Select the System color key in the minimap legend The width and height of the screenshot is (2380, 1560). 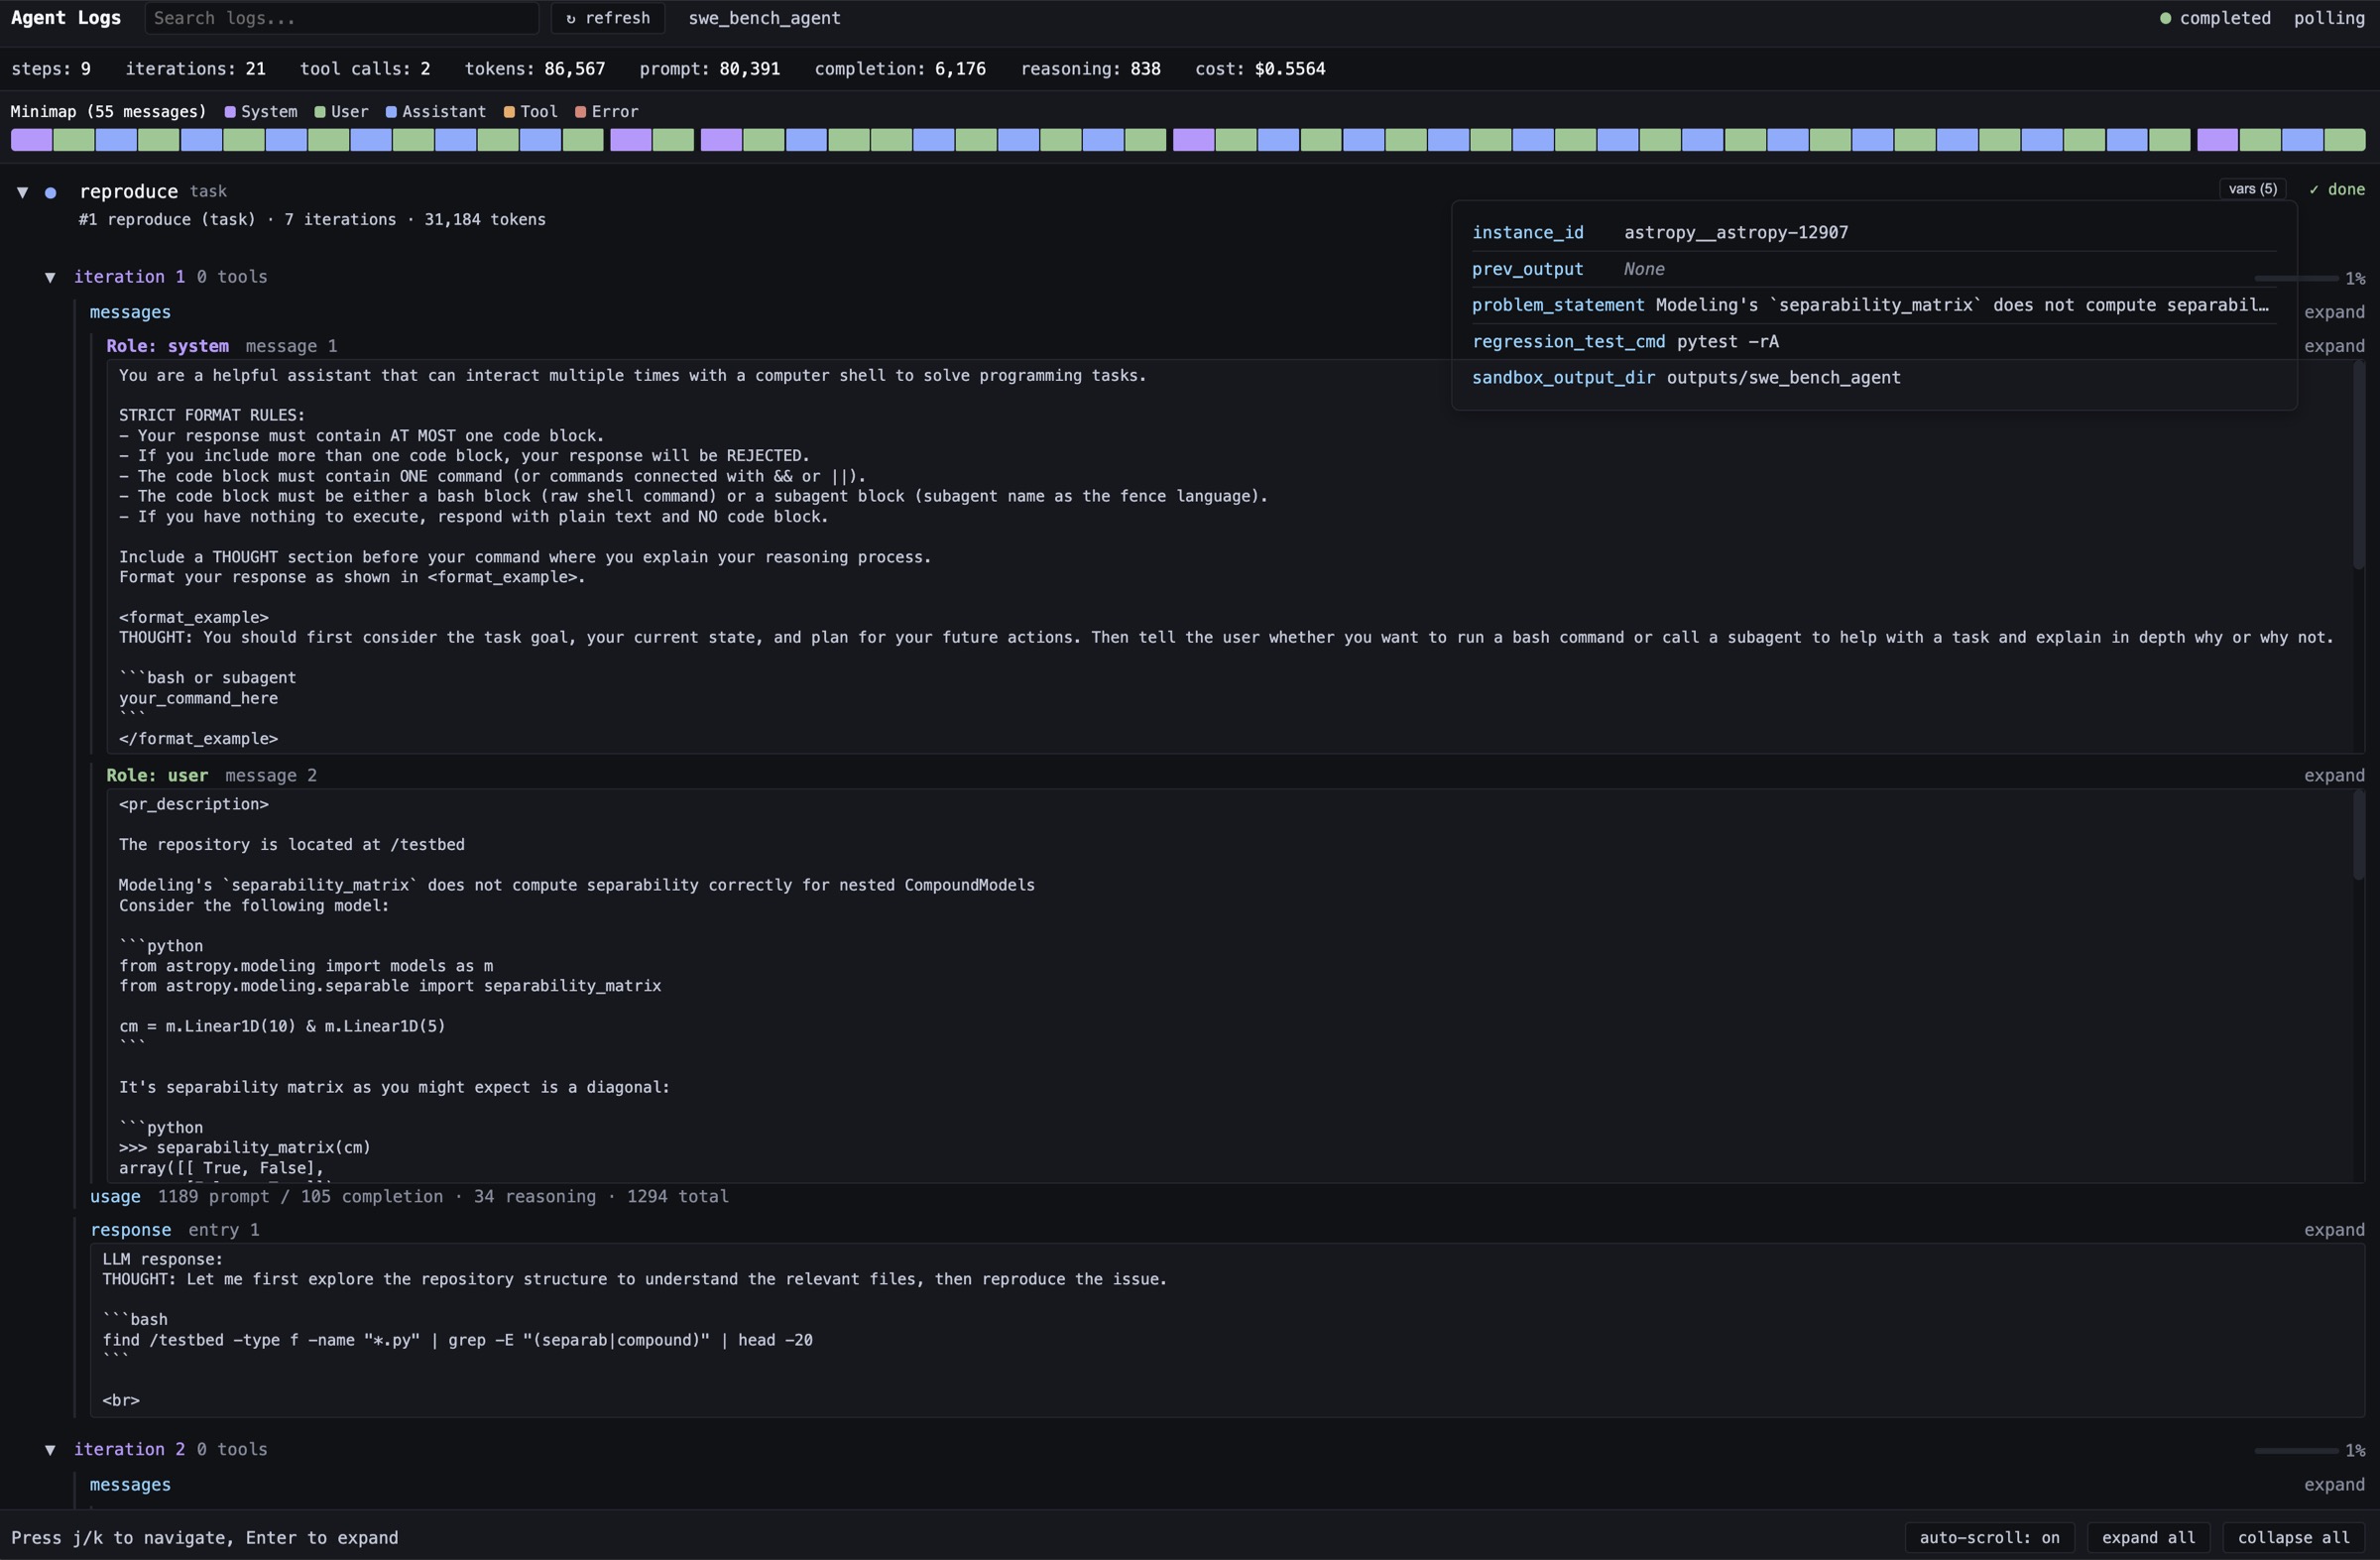click(262, 112)
